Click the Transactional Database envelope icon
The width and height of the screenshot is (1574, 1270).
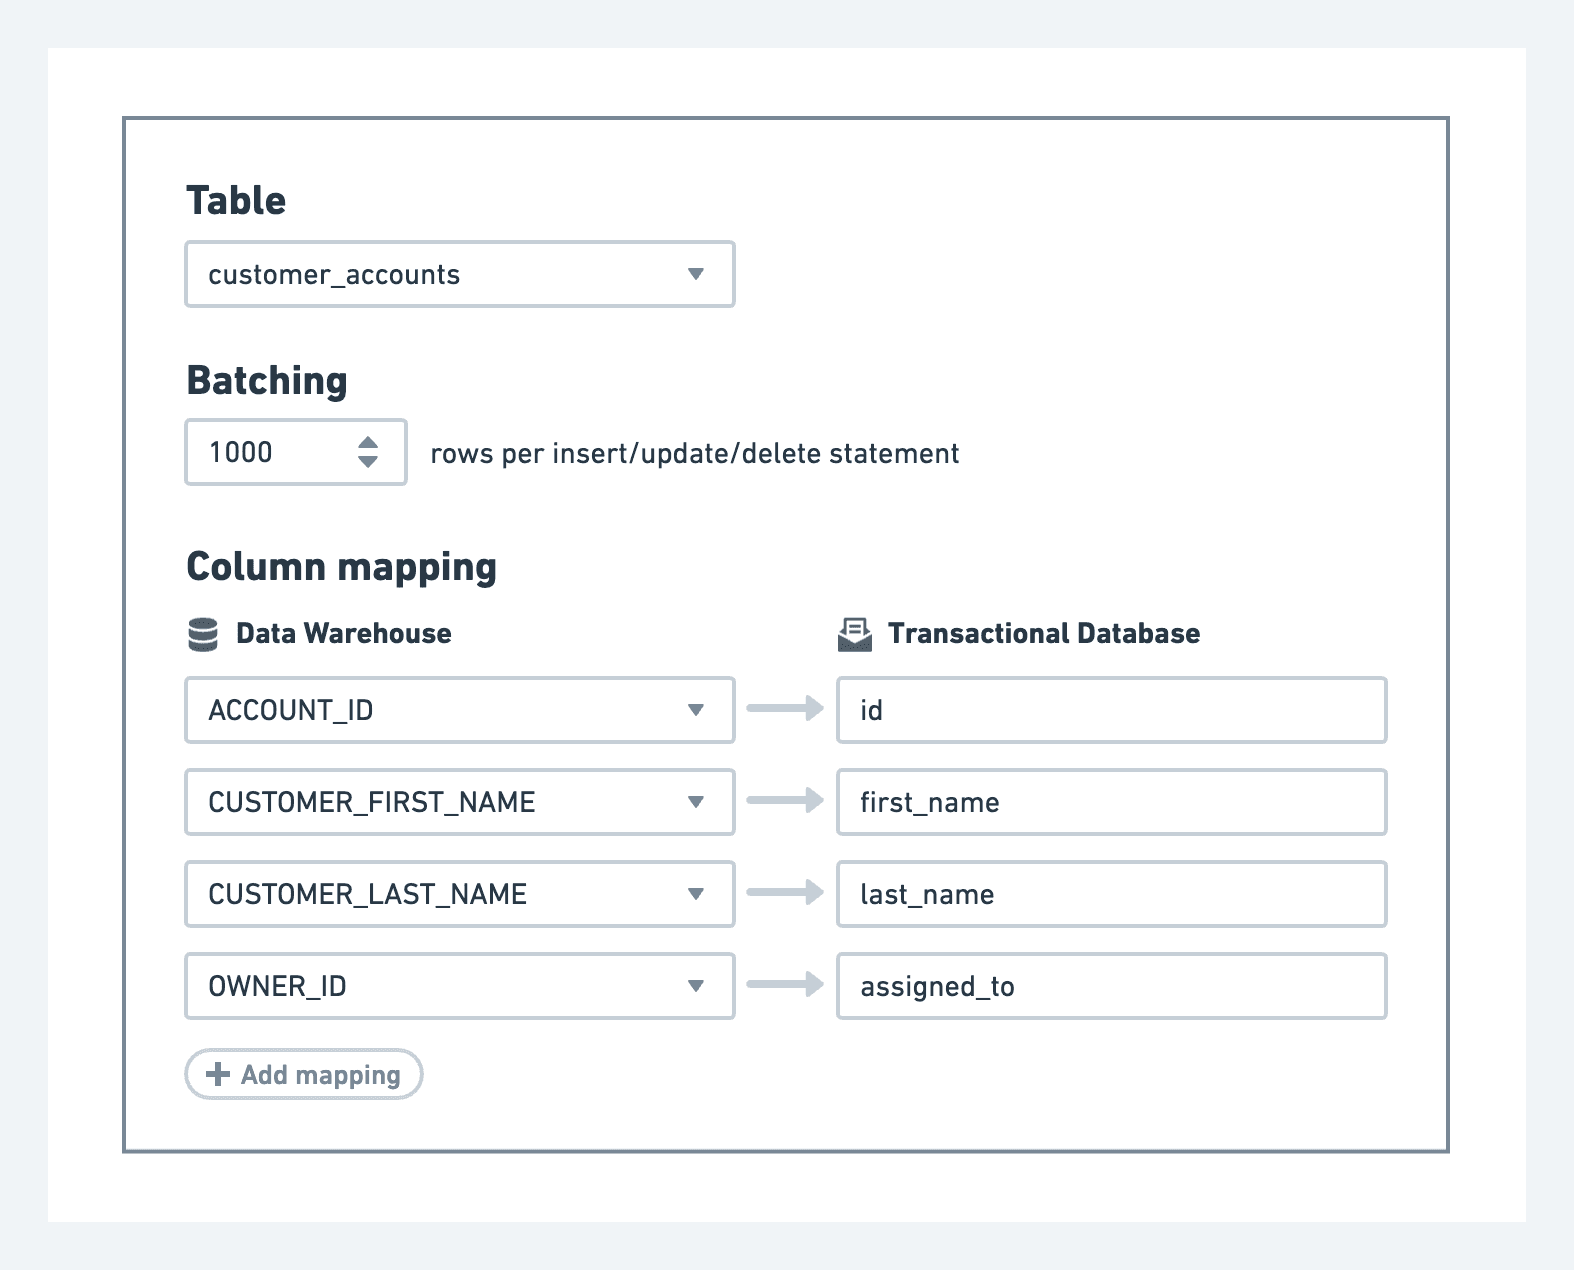coord(854,634)
